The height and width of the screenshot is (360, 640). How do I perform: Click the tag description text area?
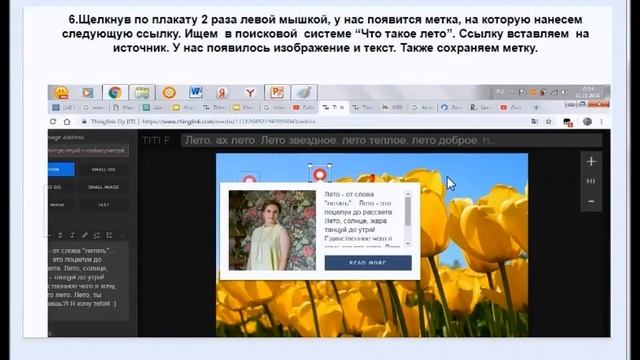click(88, 281)
